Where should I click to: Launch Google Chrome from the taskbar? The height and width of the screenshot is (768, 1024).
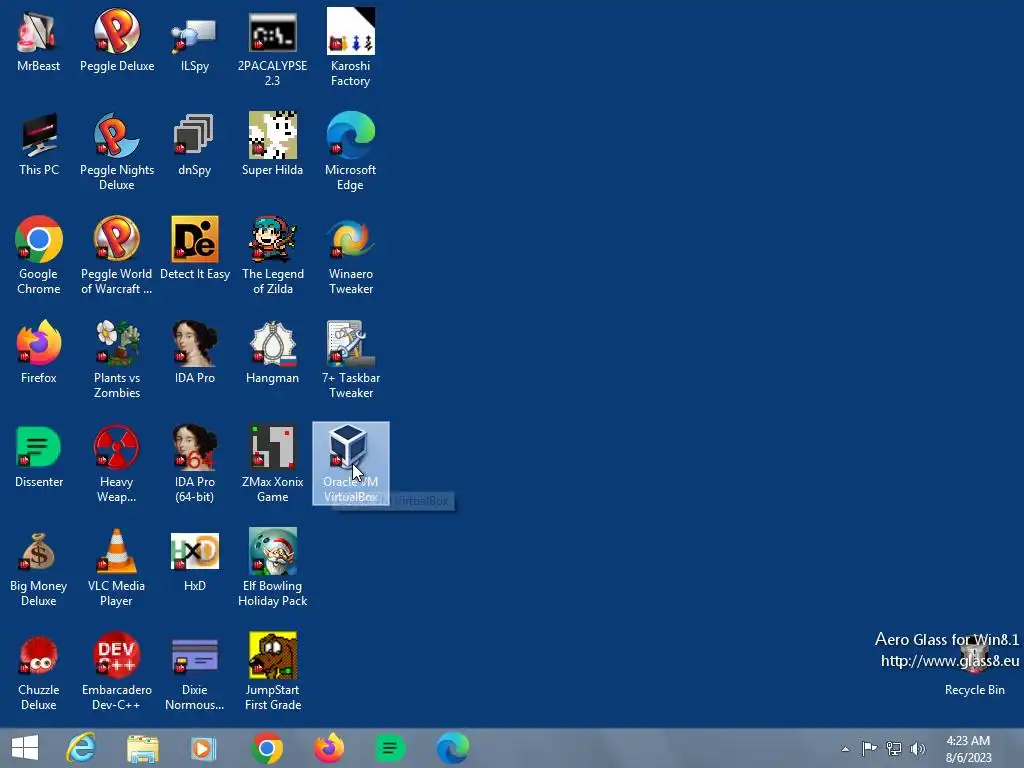[266, 748]
